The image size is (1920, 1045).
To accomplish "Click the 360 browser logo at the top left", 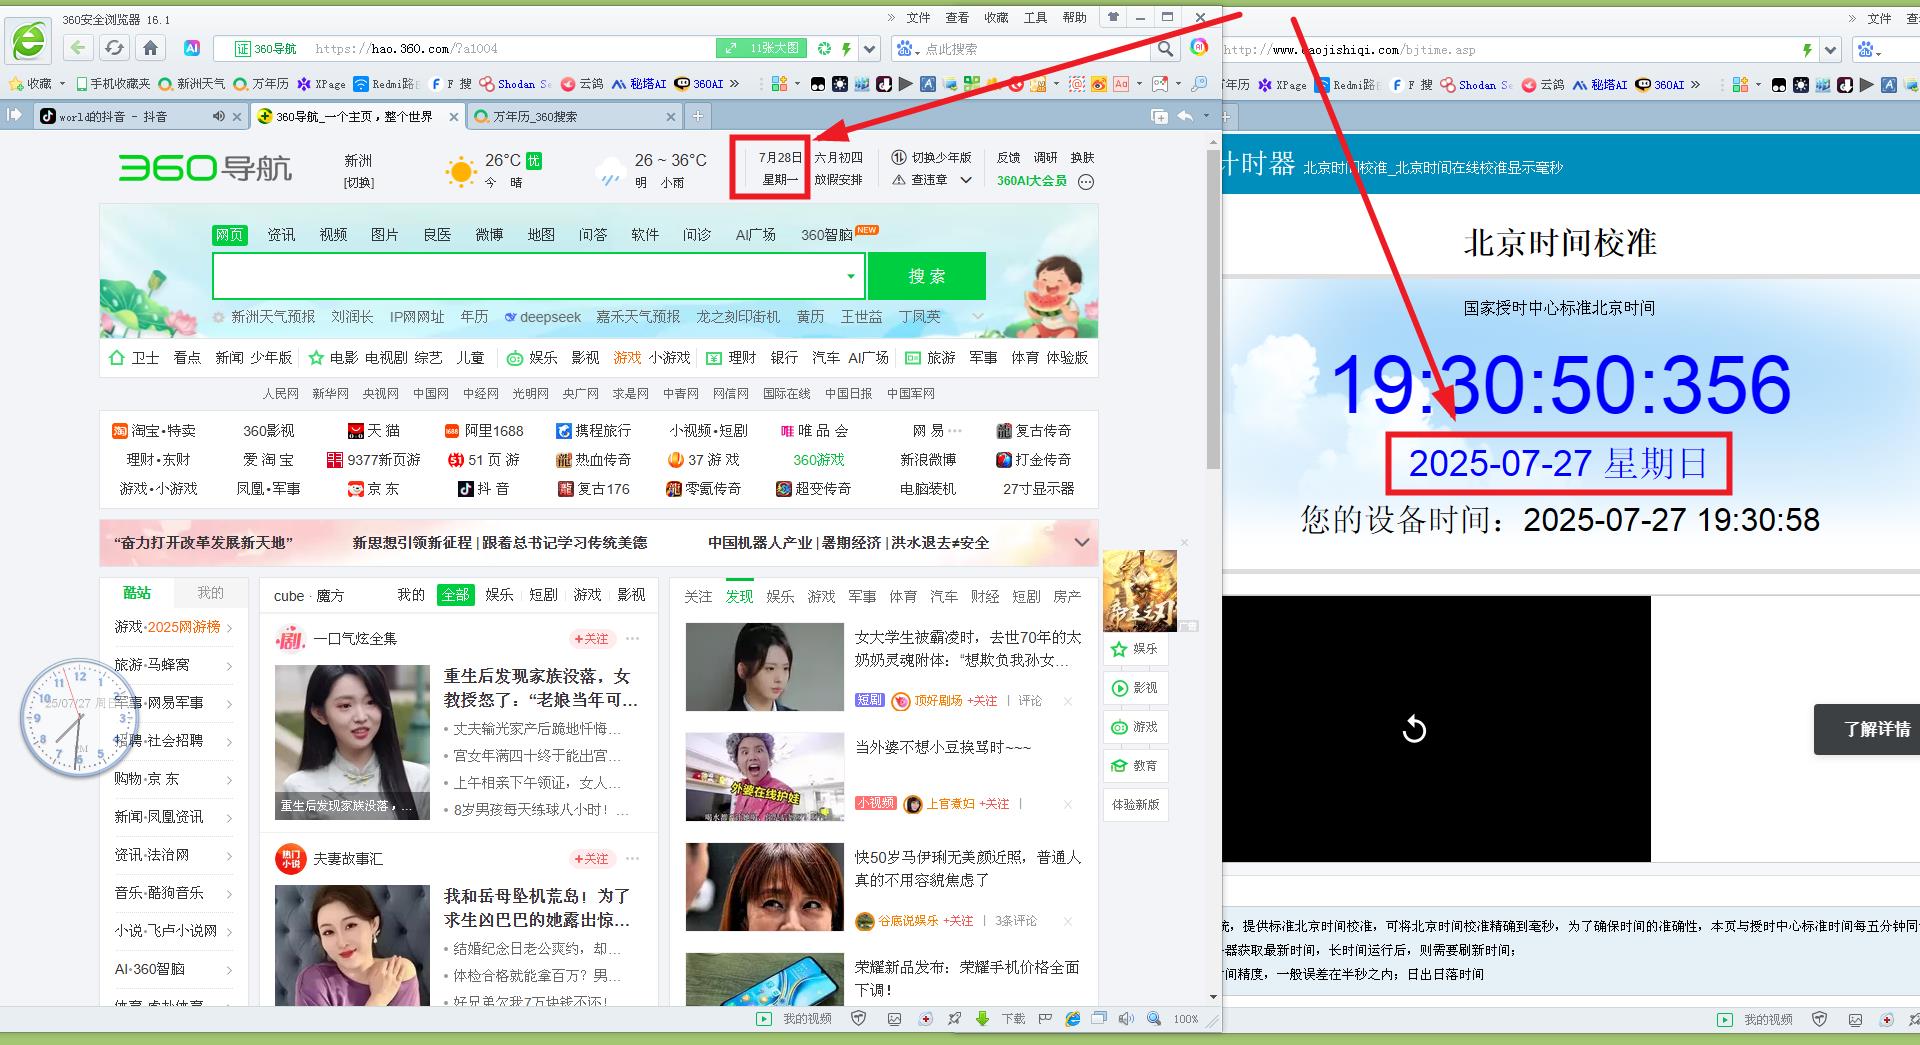I will 29,41.
